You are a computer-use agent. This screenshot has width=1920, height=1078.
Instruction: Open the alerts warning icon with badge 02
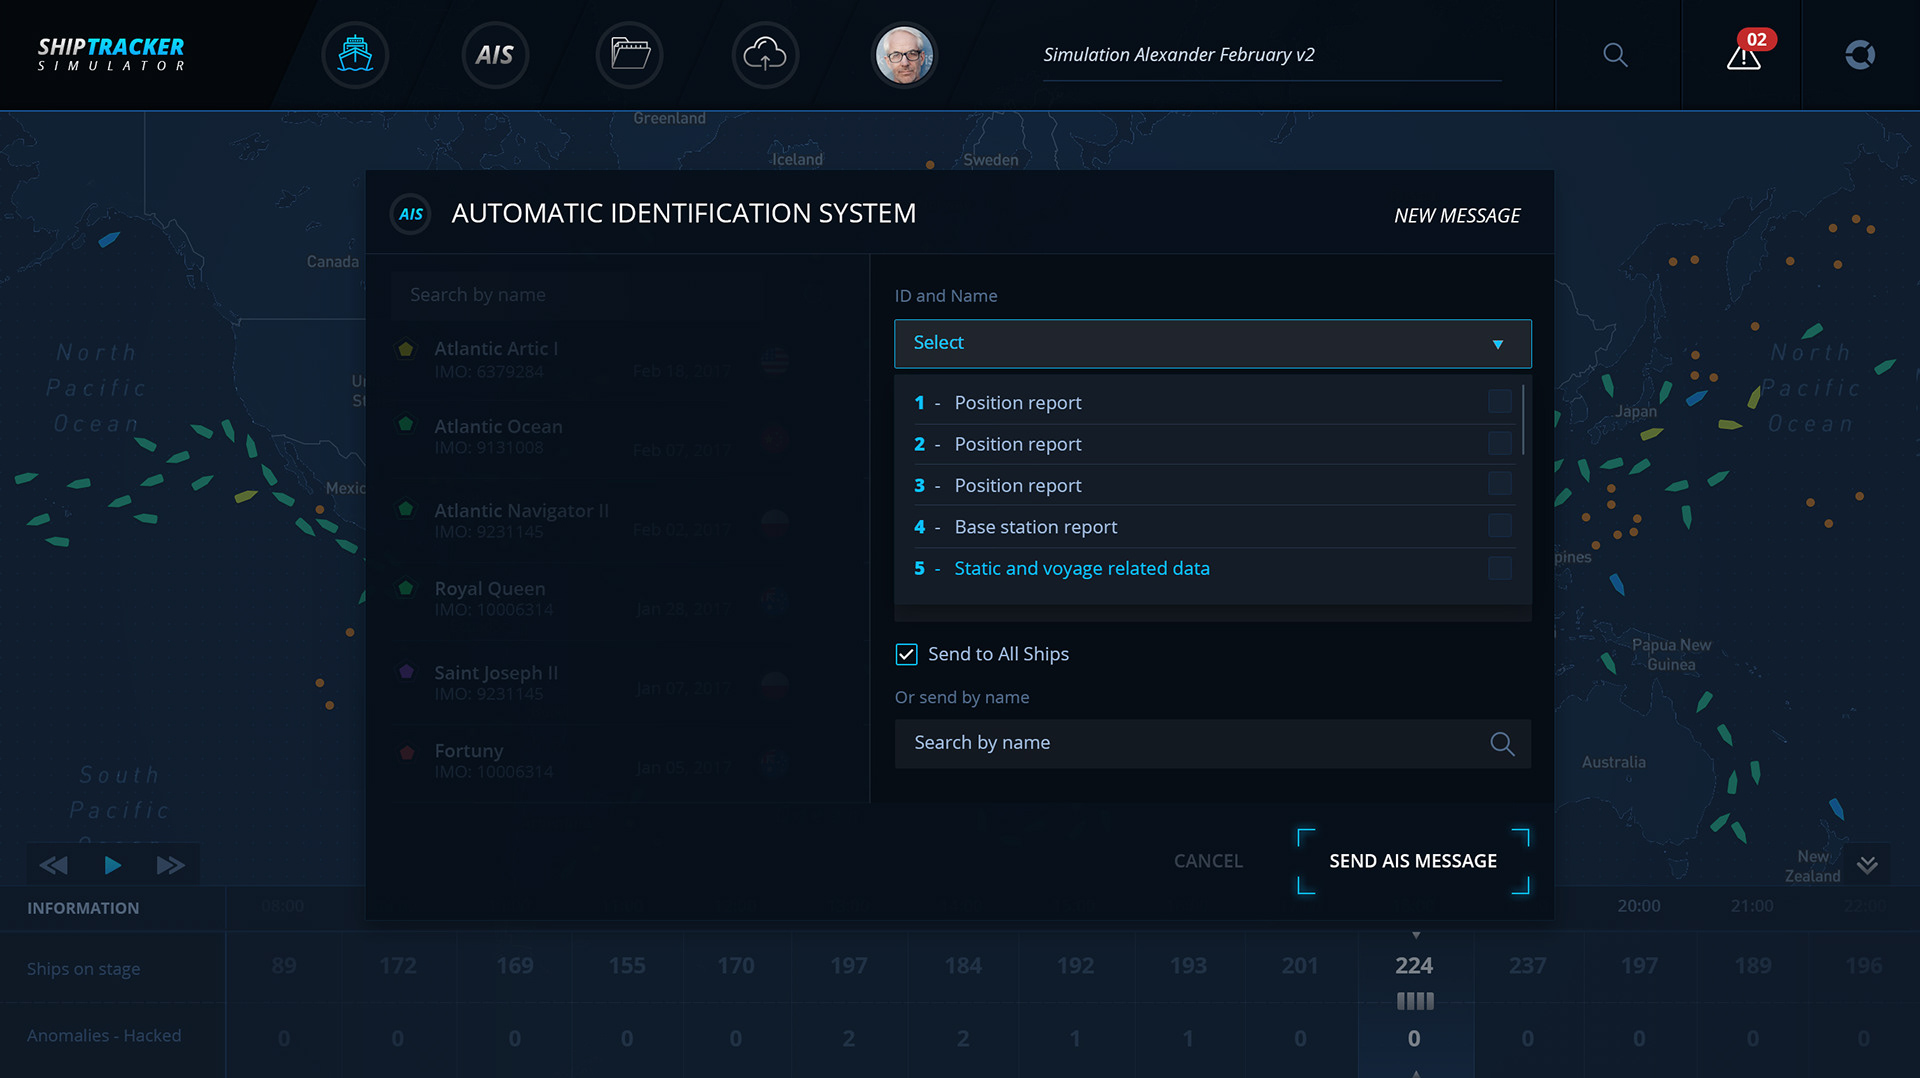(x=1746, y=53)
